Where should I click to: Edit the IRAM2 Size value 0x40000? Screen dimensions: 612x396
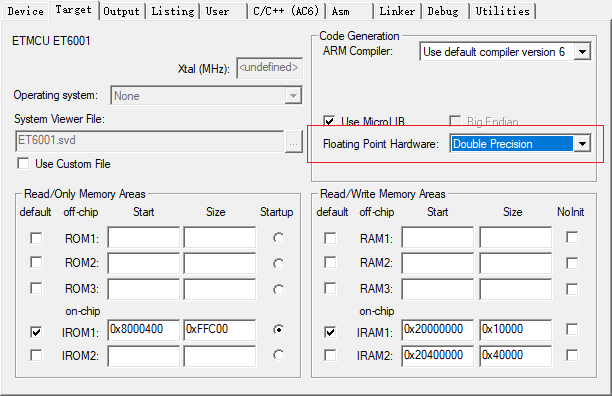pos(516,356)
